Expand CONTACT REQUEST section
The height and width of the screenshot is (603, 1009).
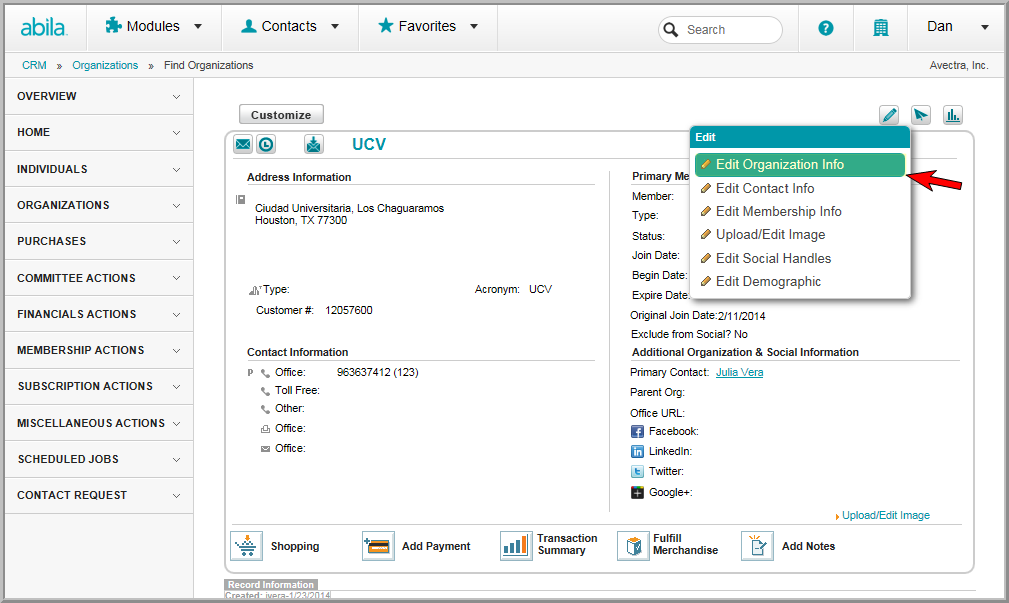click(x=99, y=496)
